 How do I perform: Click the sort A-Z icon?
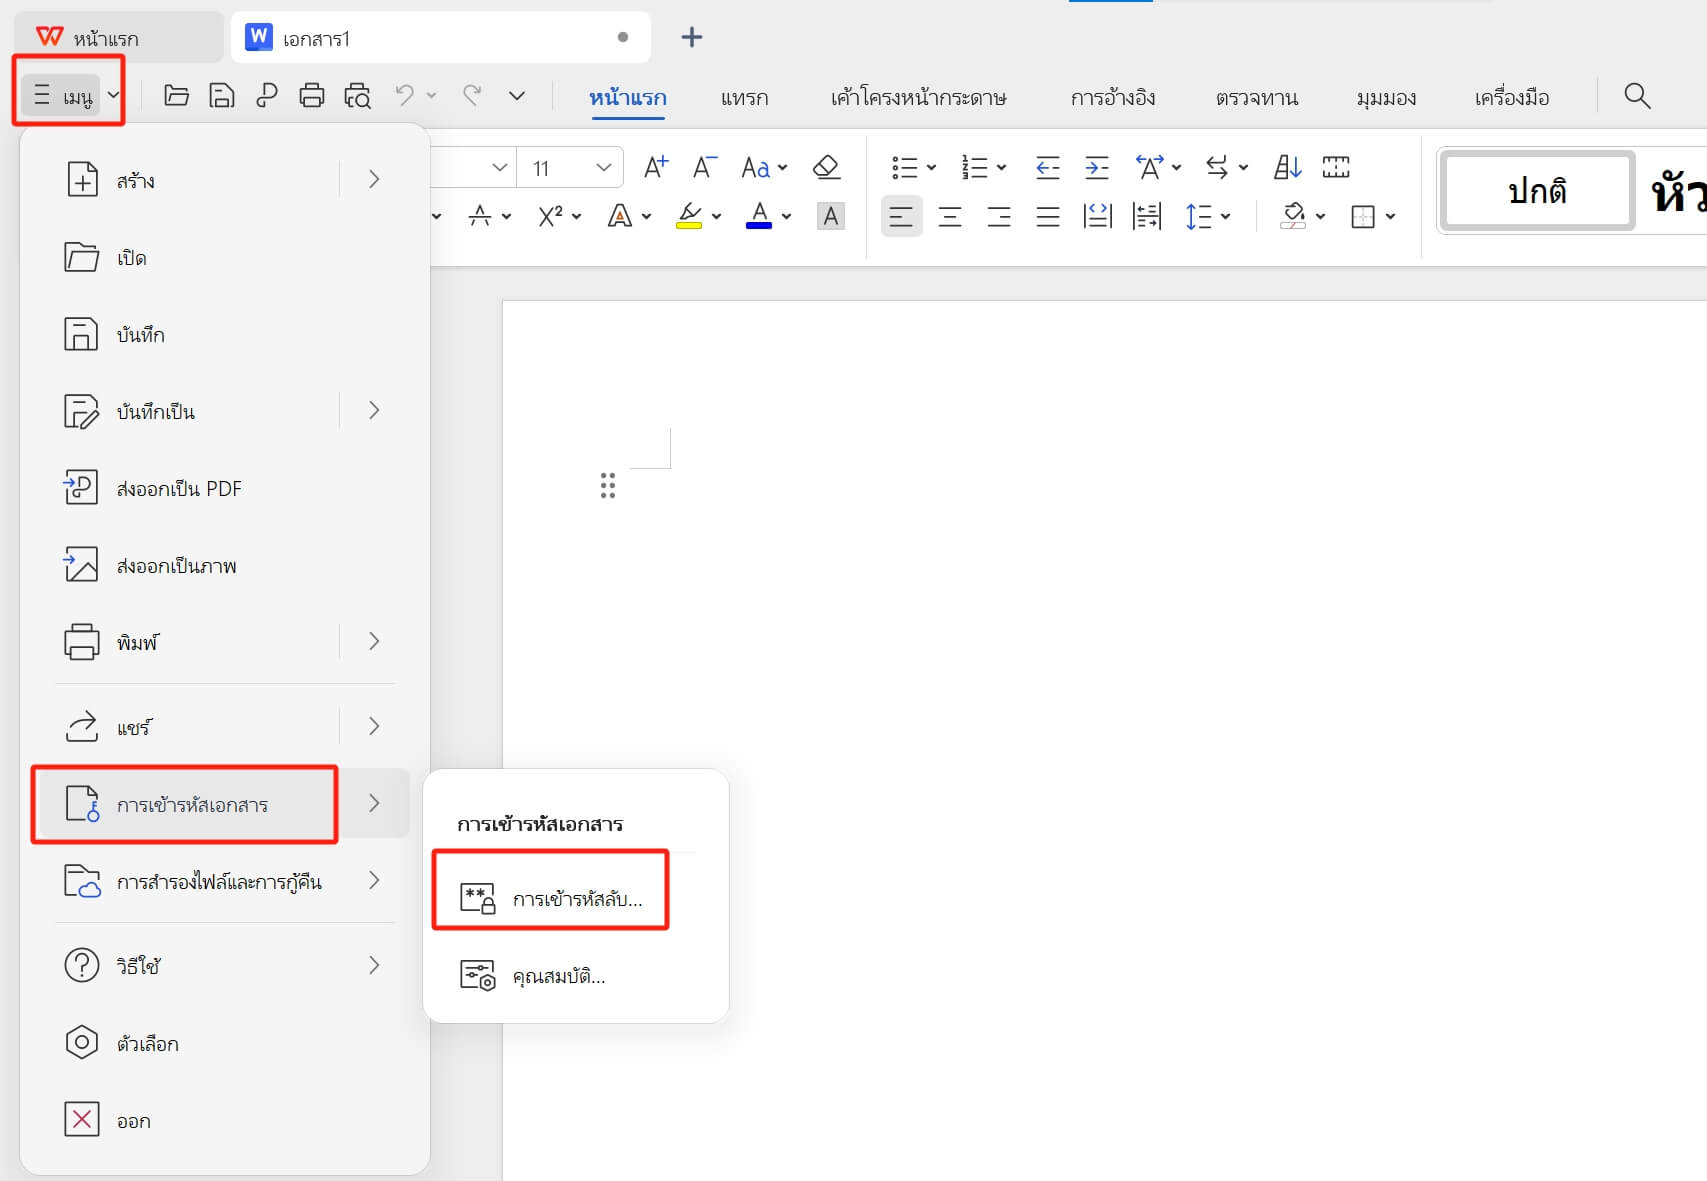[1287, 167]
